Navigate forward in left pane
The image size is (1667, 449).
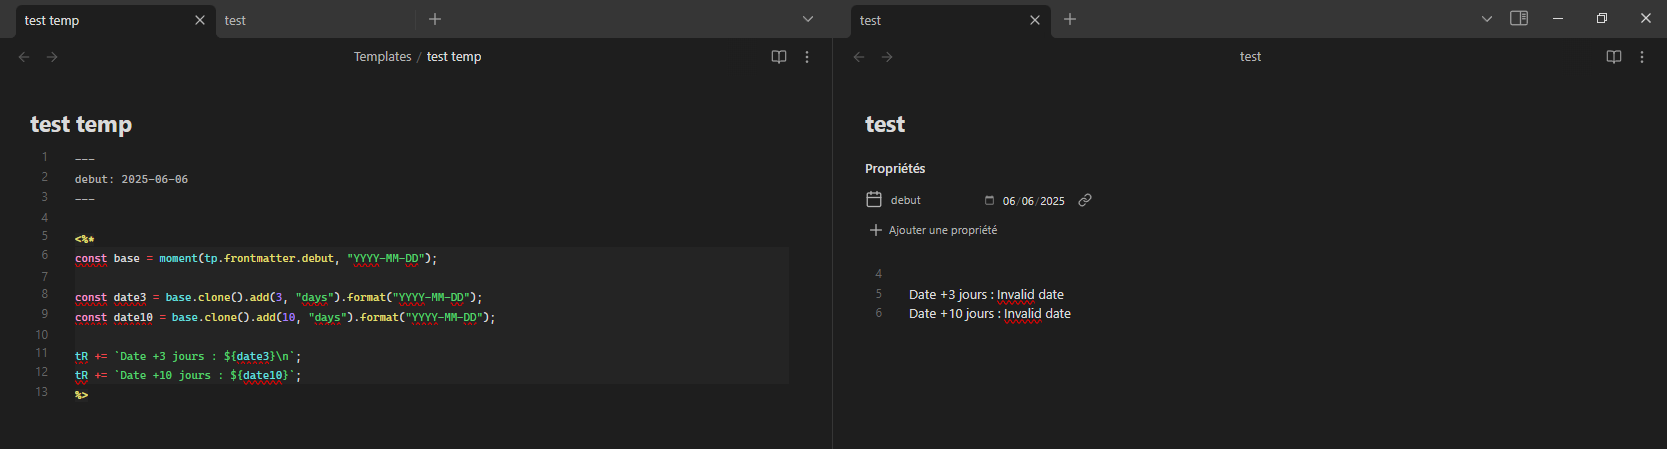(x=52, y=57)
